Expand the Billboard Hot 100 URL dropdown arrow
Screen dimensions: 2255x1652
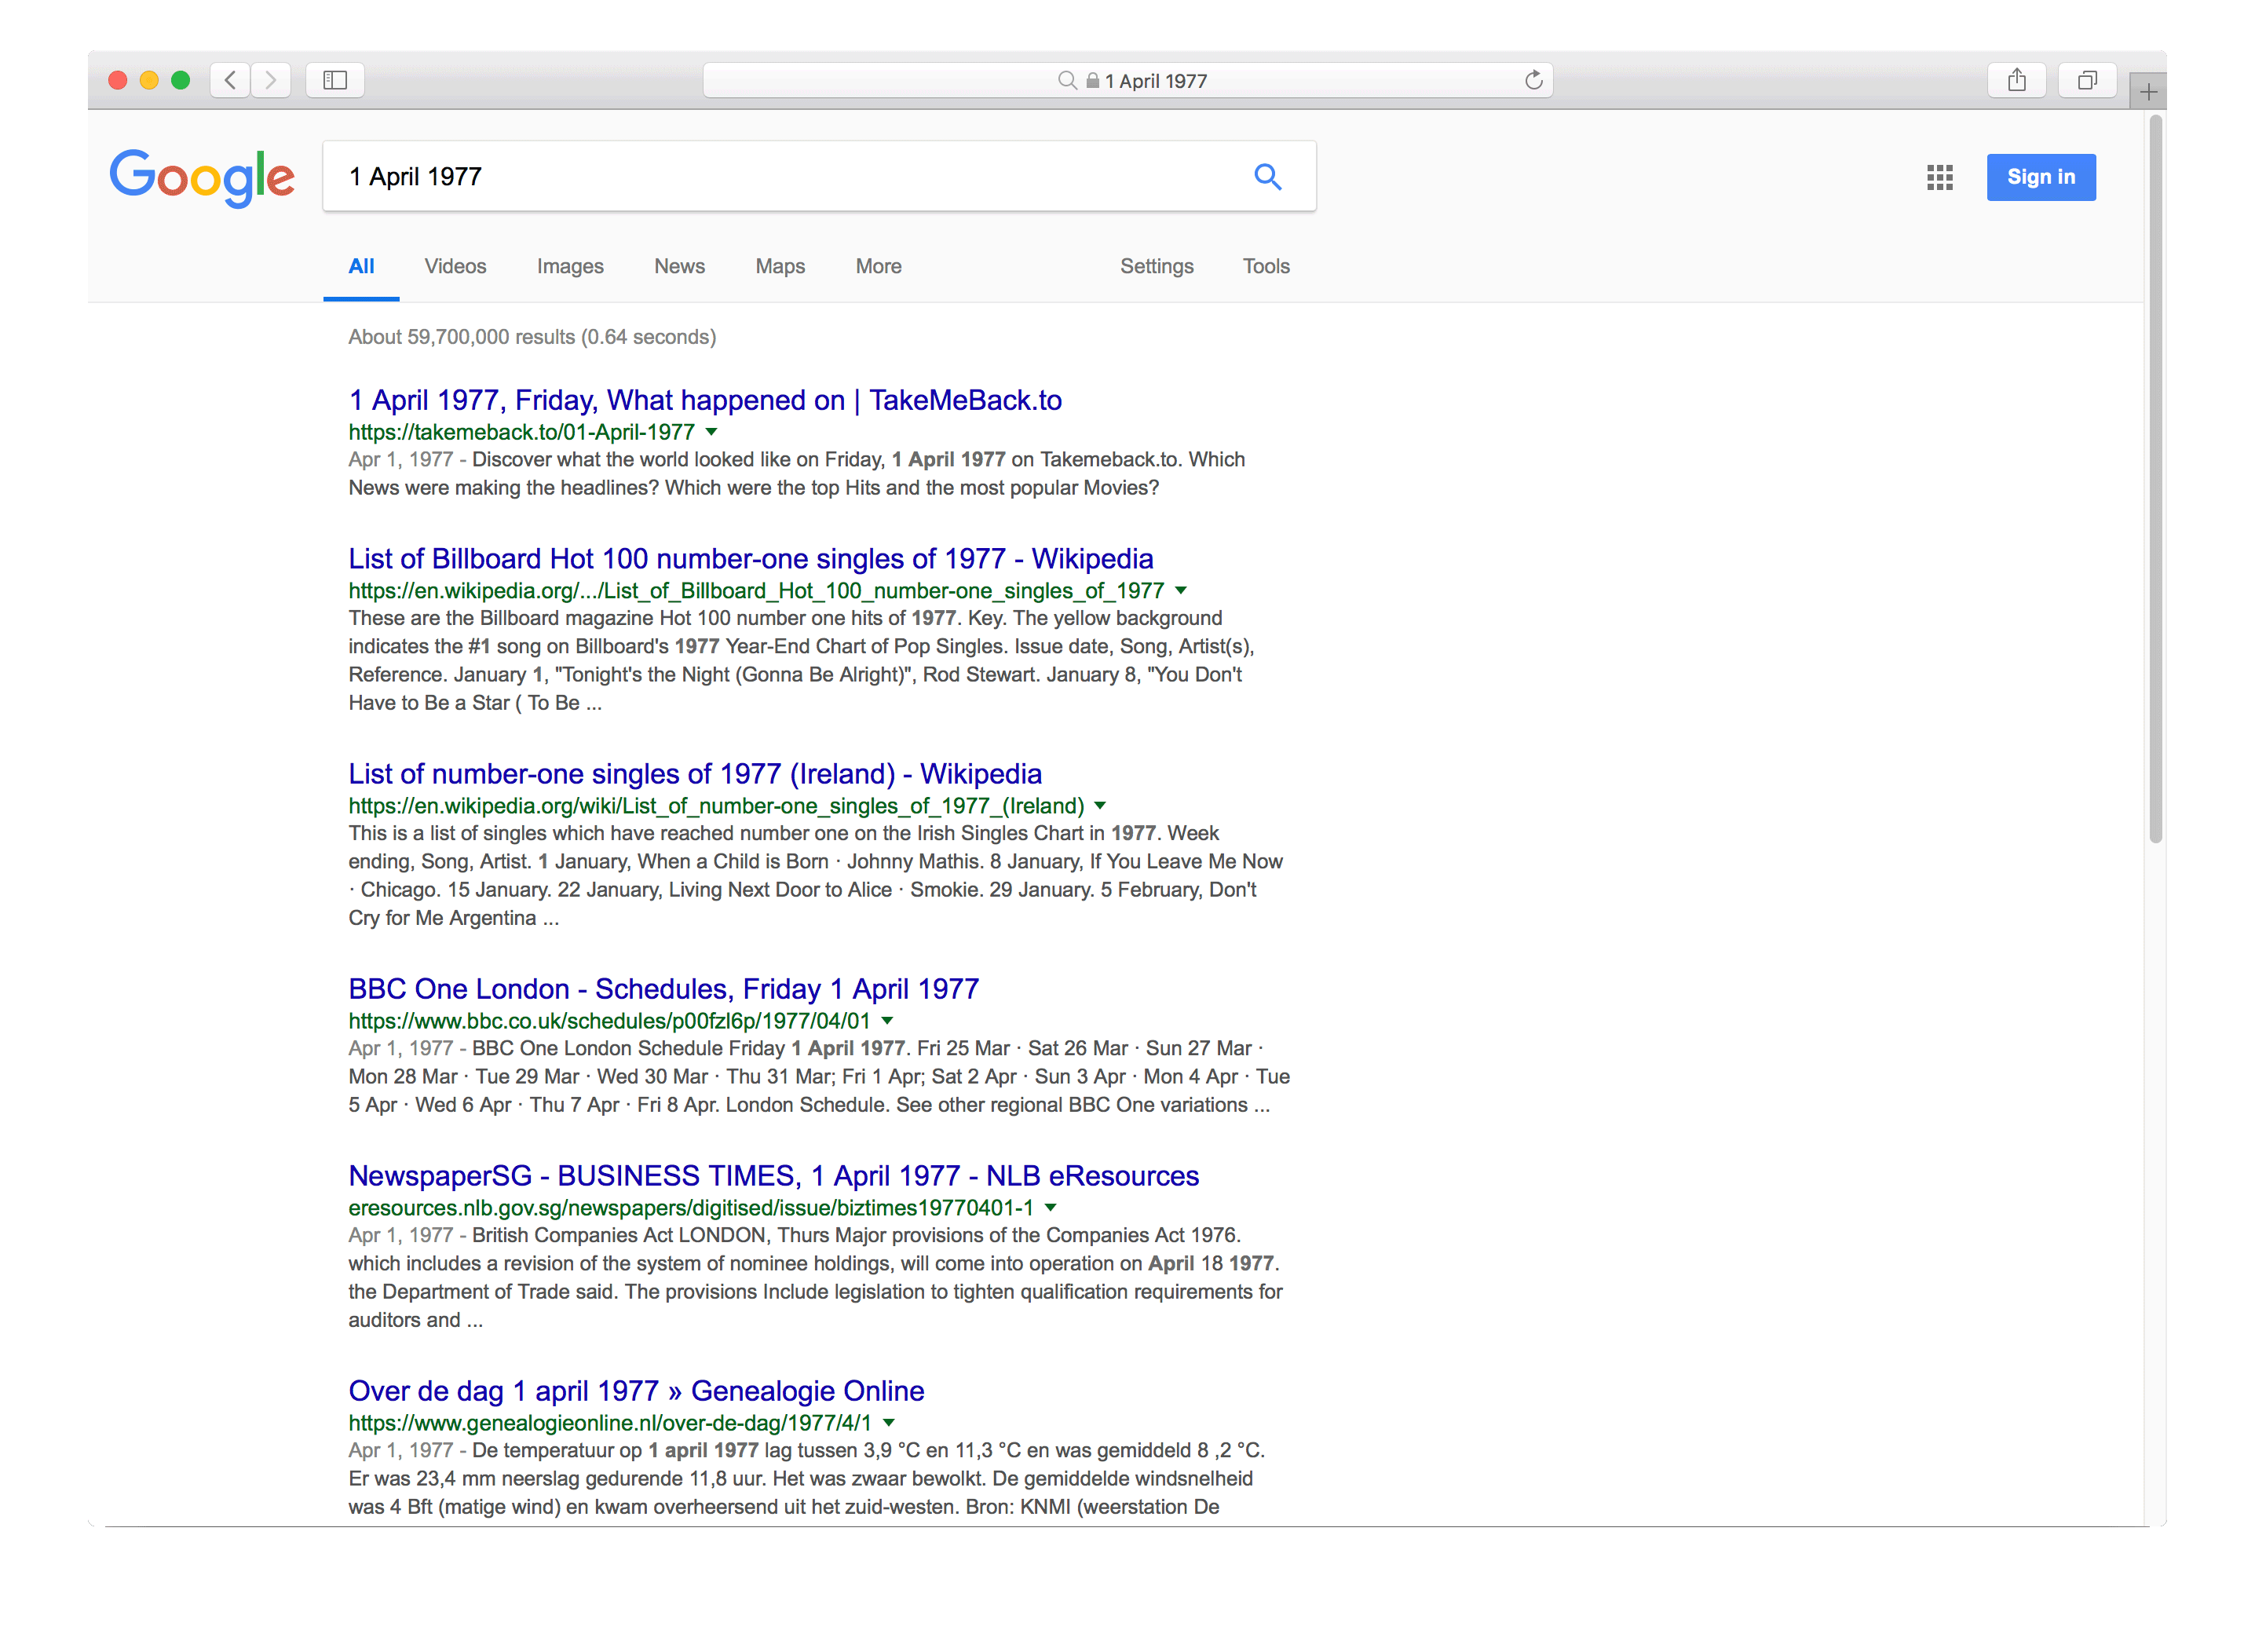pos(1180,591)
